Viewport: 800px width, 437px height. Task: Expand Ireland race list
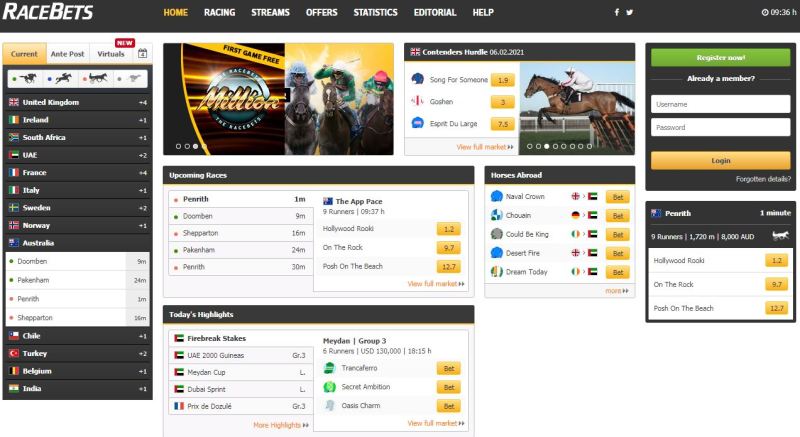click(x=78, y=120)
